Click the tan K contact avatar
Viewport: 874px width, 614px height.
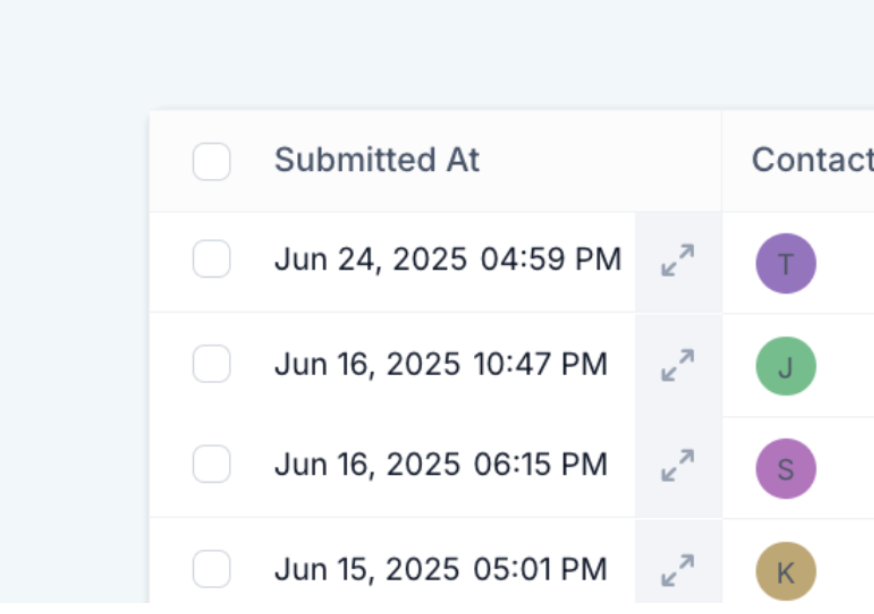coord(786,571)
